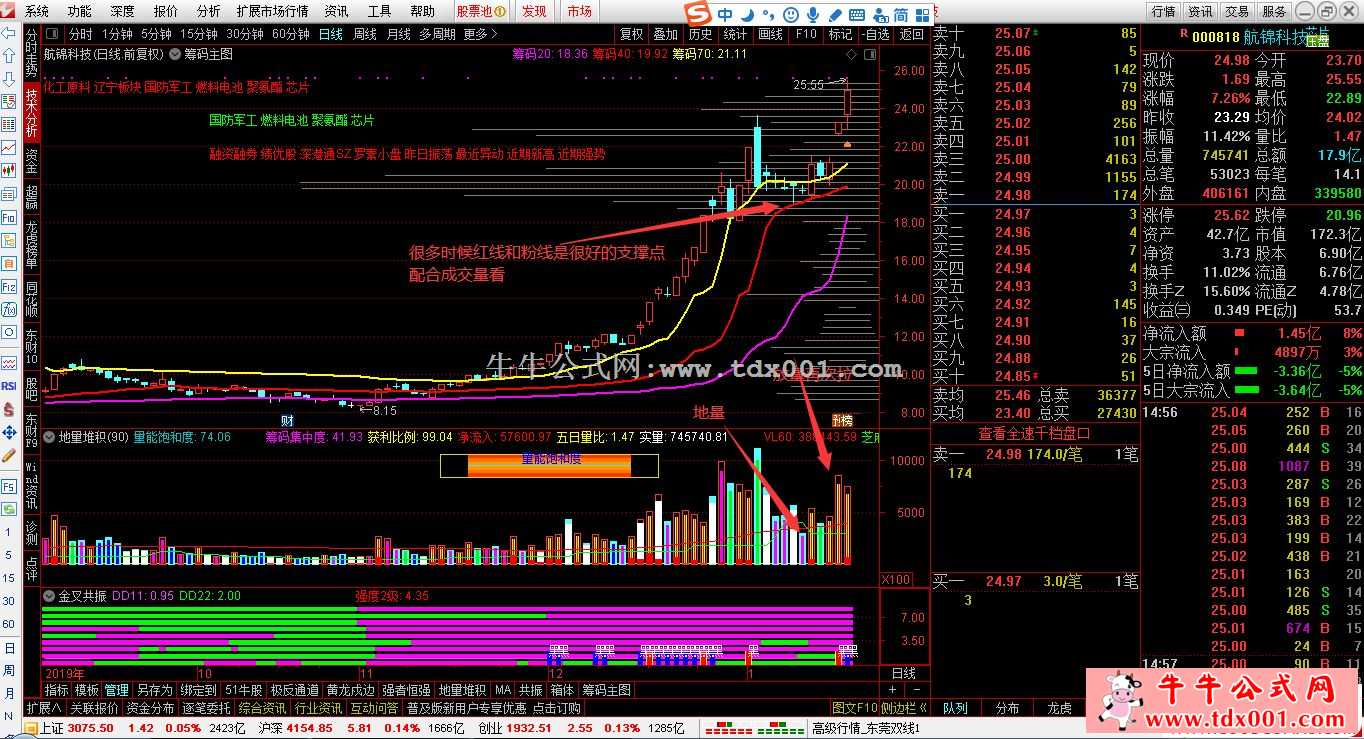Click the stock code 000818 航锦科技

pyautogui.click(x=1249, y=36)
